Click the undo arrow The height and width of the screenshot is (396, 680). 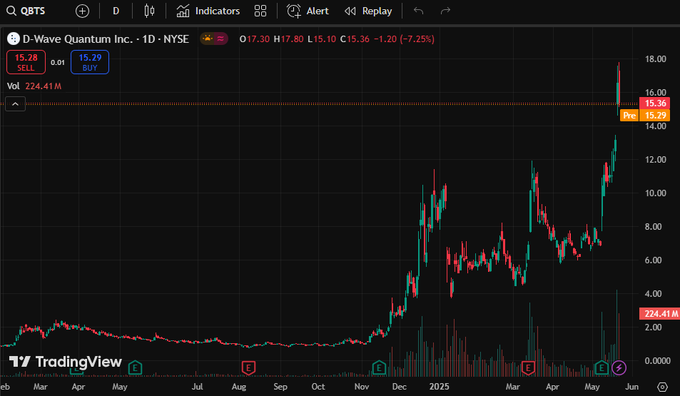(x=418, y=11)
